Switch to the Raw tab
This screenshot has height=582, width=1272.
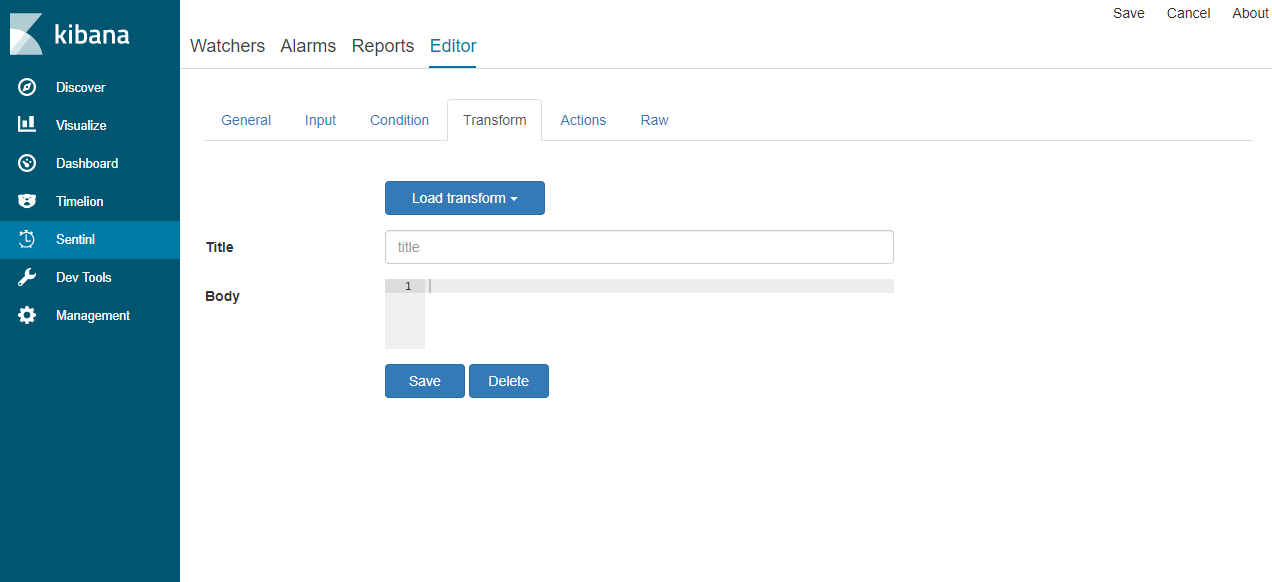pos(654,120)
